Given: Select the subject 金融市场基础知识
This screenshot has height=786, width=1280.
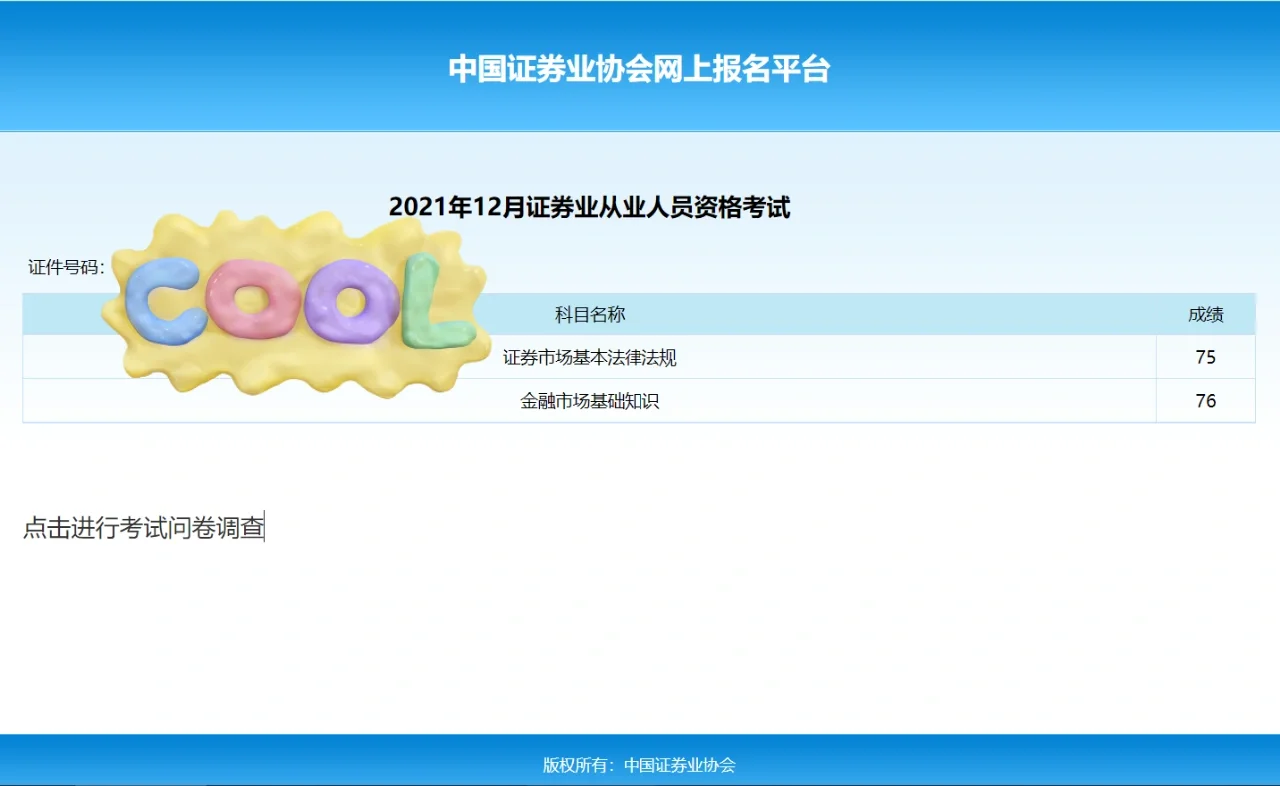Looking at the screenshot, I should tap(590, 402).
